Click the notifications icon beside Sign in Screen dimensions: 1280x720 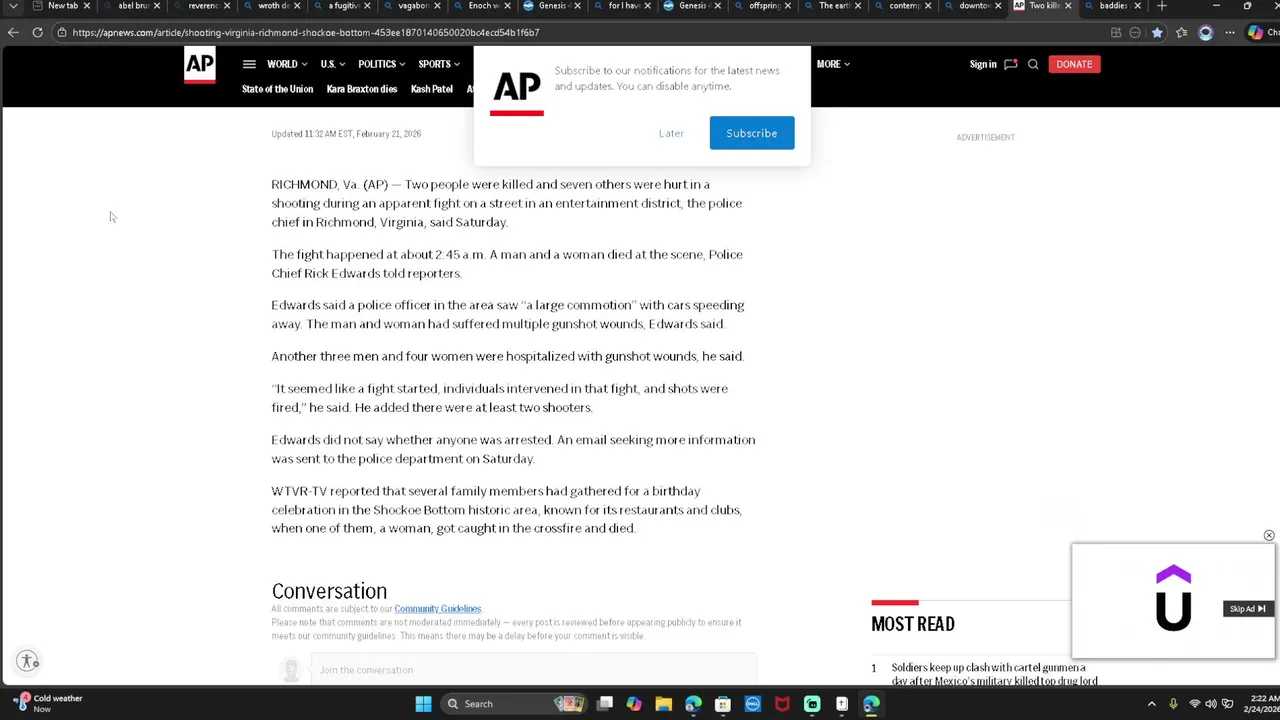[x=1010, y=64]
